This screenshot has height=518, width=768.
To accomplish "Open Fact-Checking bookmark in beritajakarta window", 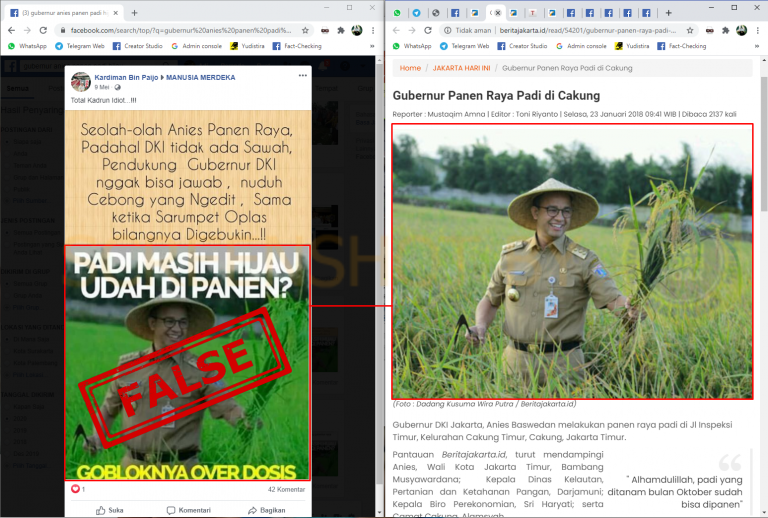I will point(682,46).
